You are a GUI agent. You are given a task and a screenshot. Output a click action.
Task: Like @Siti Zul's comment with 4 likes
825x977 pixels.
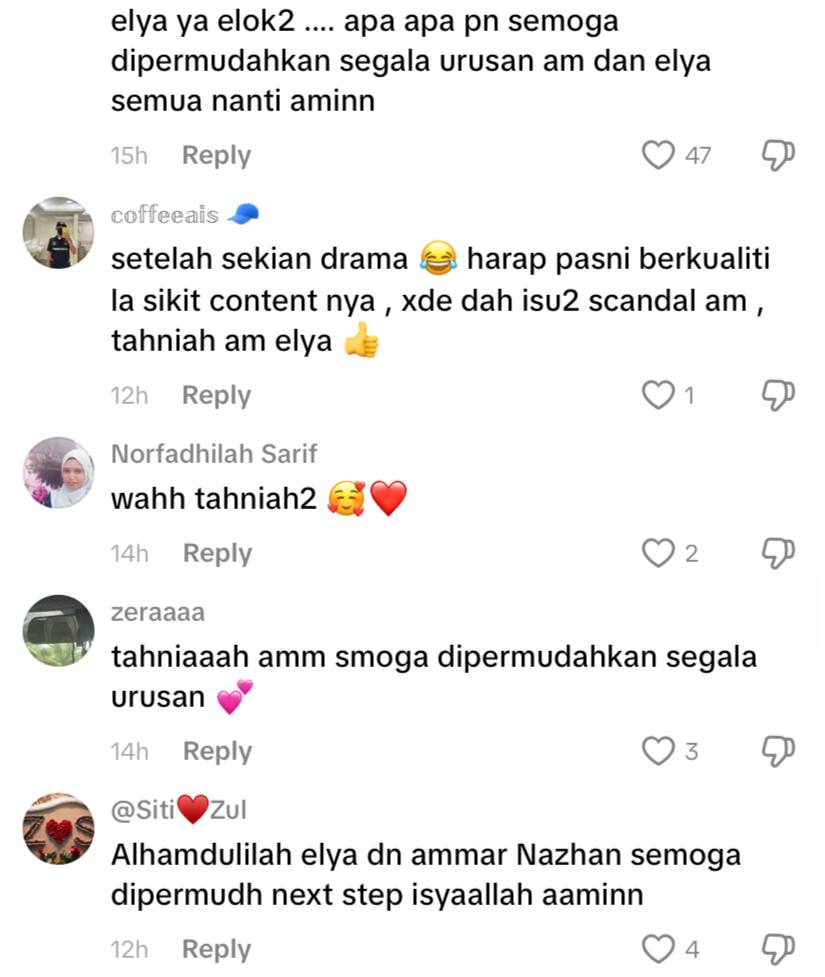[x=659, y=949]
